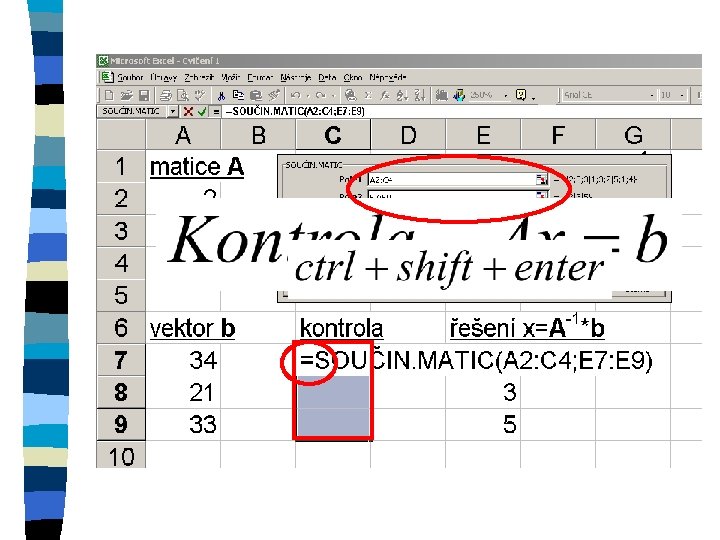Click the green Enter checkmark in formula bar
This screenshot has height=540, width=720.
pos(202,111)
